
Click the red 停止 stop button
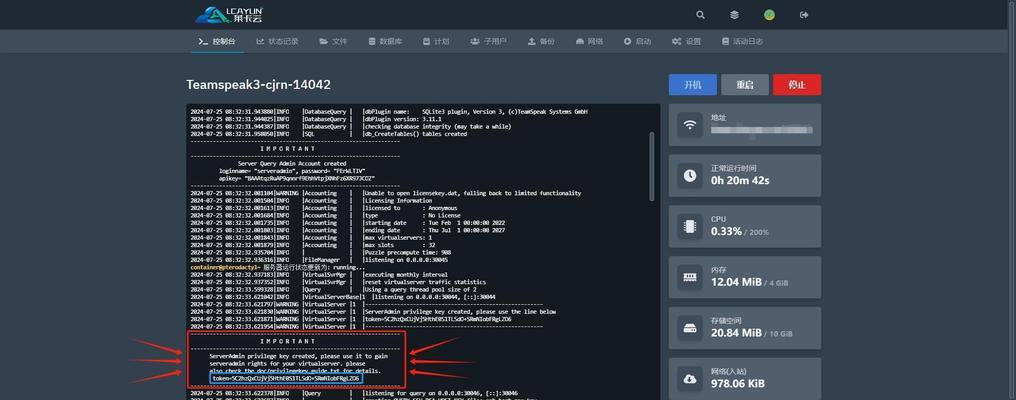(x=797, y=85)
